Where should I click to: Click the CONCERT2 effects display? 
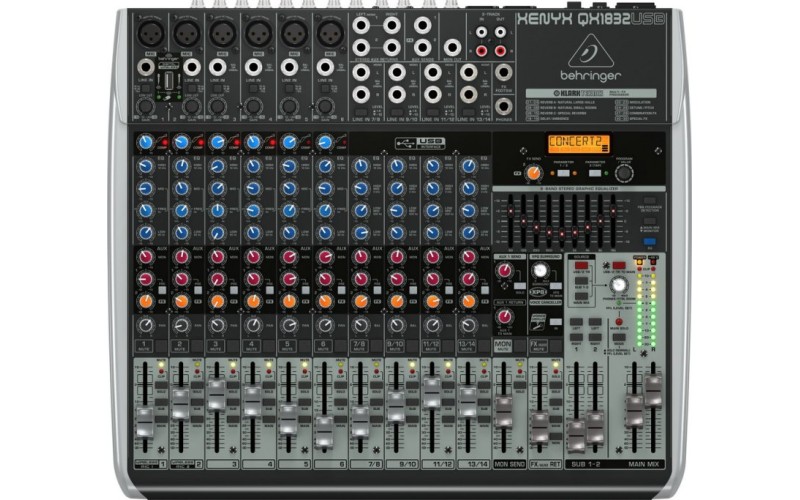tap(578, 143)
